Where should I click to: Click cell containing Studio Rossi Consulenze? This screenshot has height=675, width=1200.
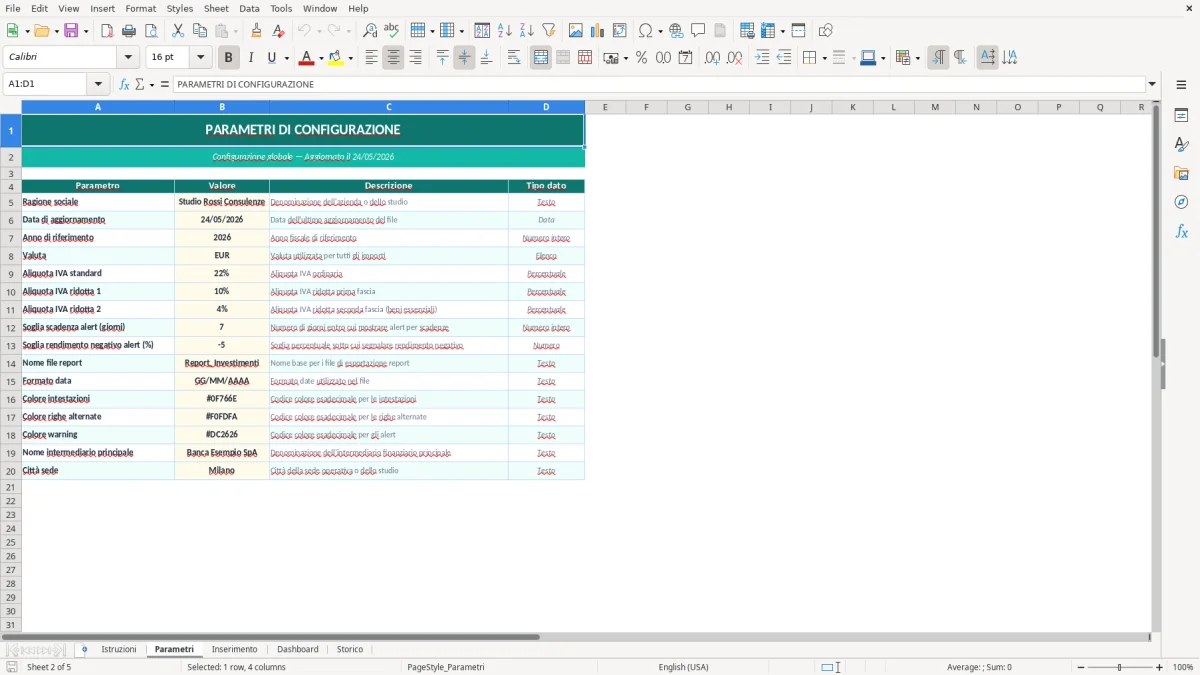[x=222, y=202]
